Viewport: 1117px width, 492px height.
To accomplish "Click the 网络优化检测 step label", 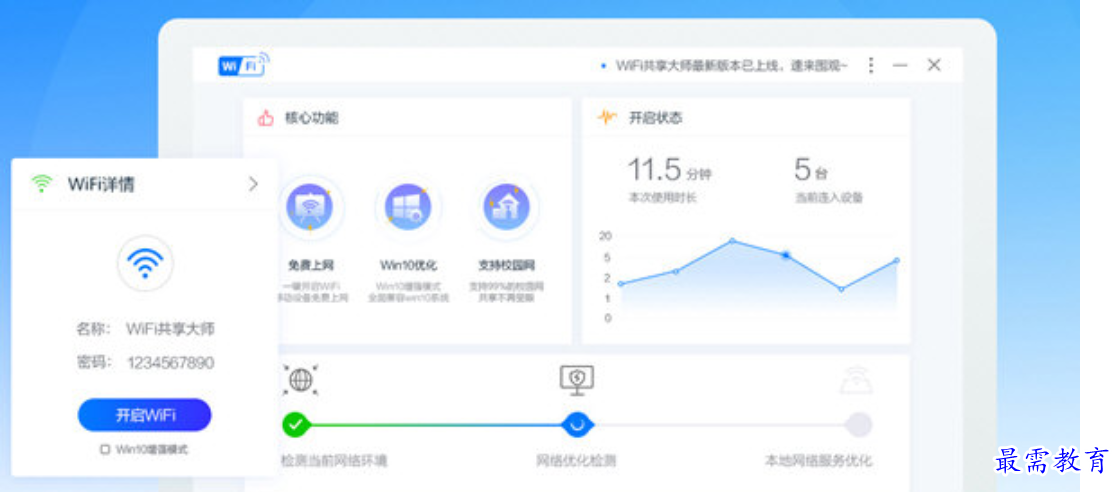I will coord(576,461).
